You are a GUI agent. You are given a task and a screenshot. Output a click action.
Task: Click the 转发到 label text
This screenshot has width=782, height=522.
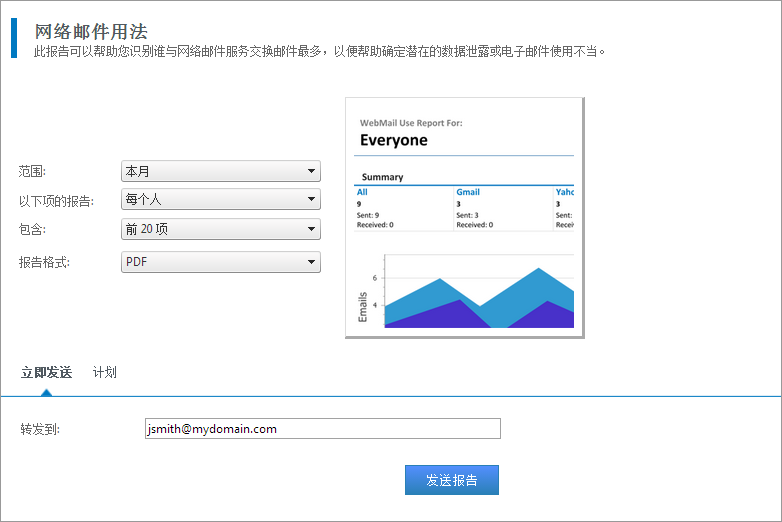coord(40,430)
